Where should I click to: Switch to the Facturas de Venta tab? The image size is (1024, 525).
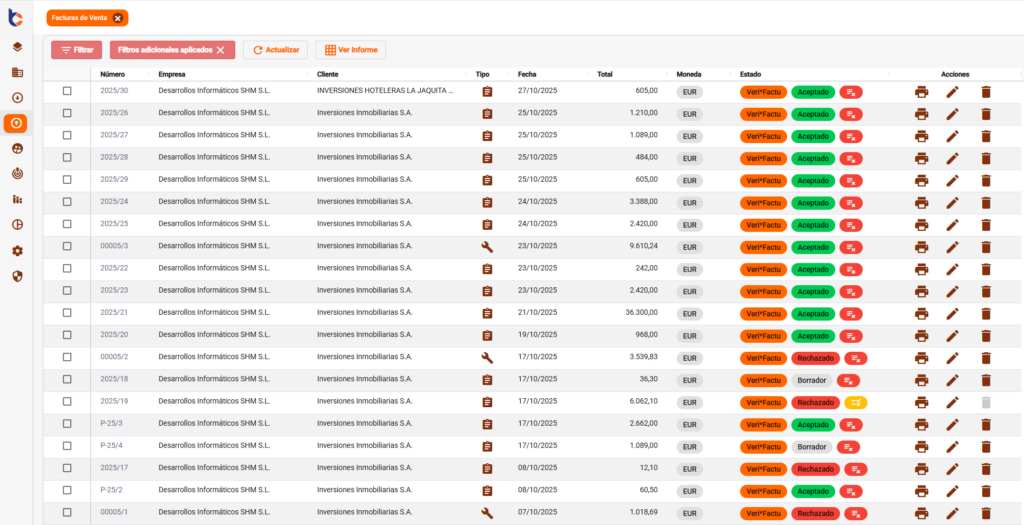pyautogui.click(x=80, y=18)
